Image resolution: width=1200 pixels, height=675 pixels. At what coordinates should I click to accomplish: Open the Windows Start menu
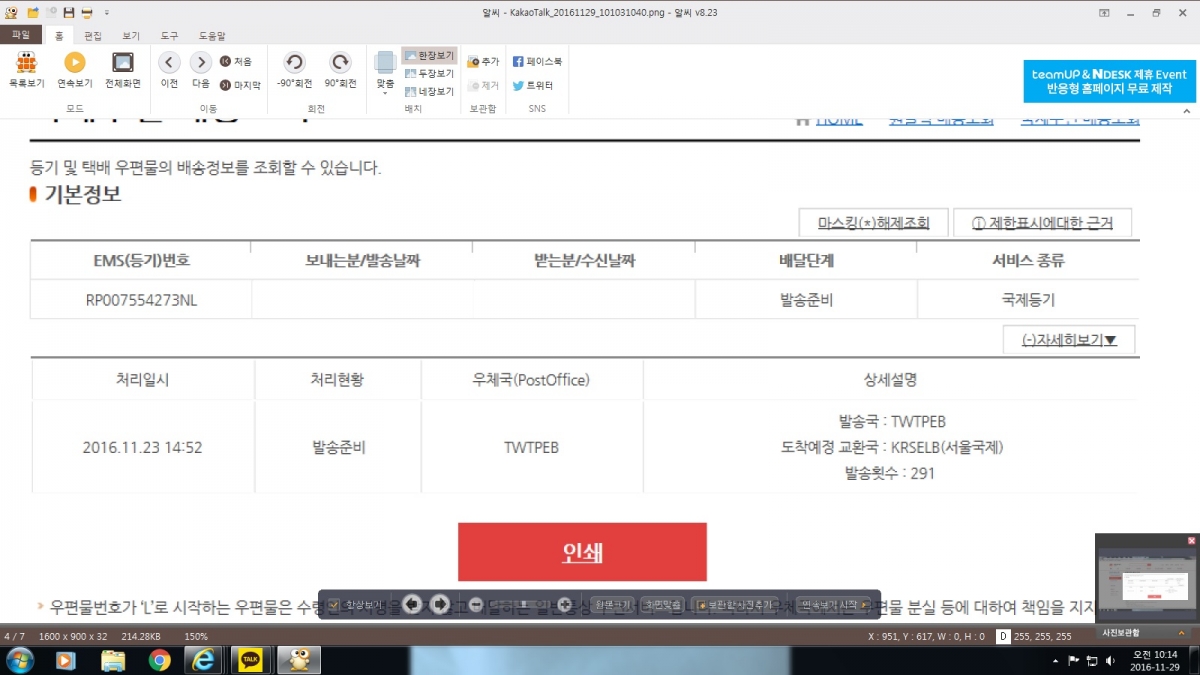click(20, 660)
